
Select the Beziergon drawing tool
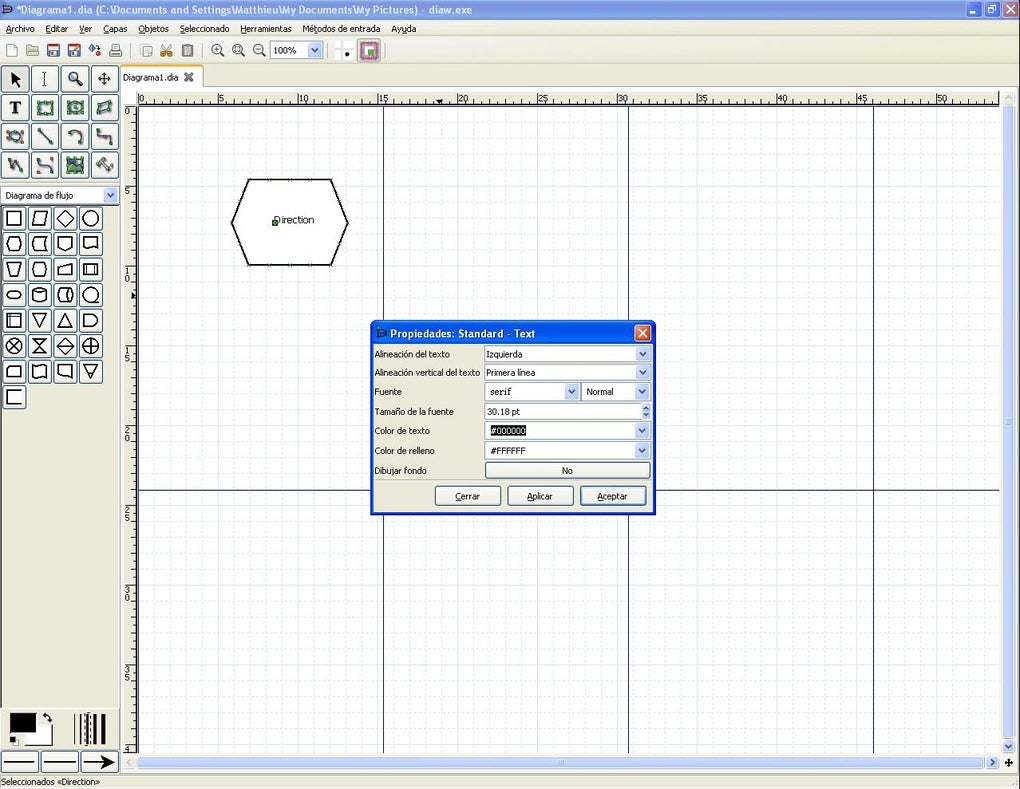[x=16, y=137]
